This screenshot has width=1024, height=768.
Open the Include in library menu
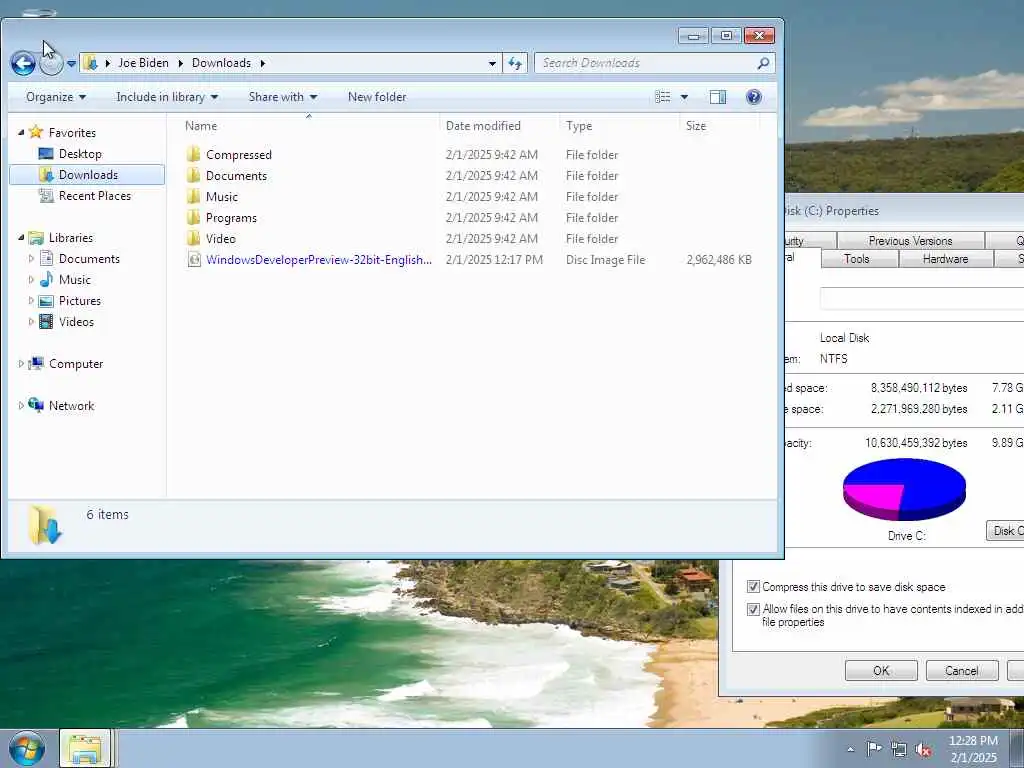(x=167, y=97)
